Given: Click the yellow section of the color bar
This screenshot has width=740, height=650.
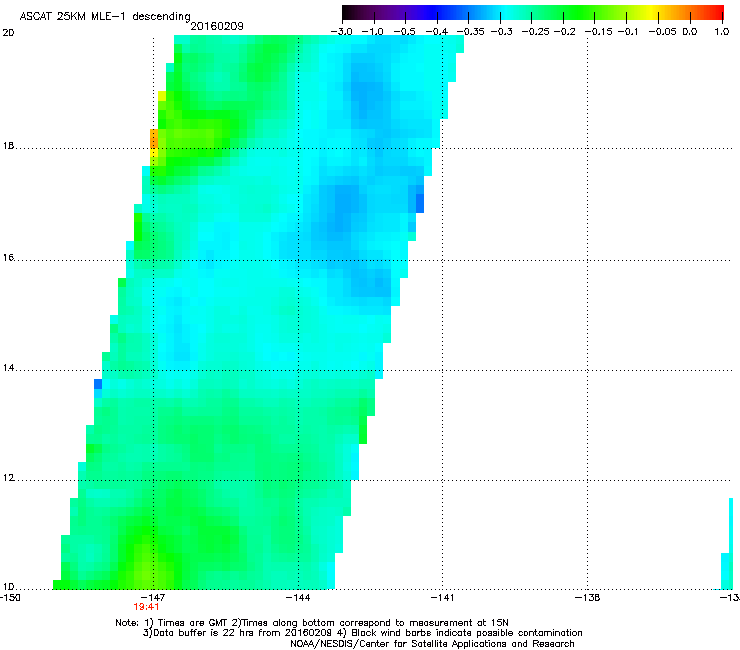Looking at the screenshot, I should [x=653, y=13].
